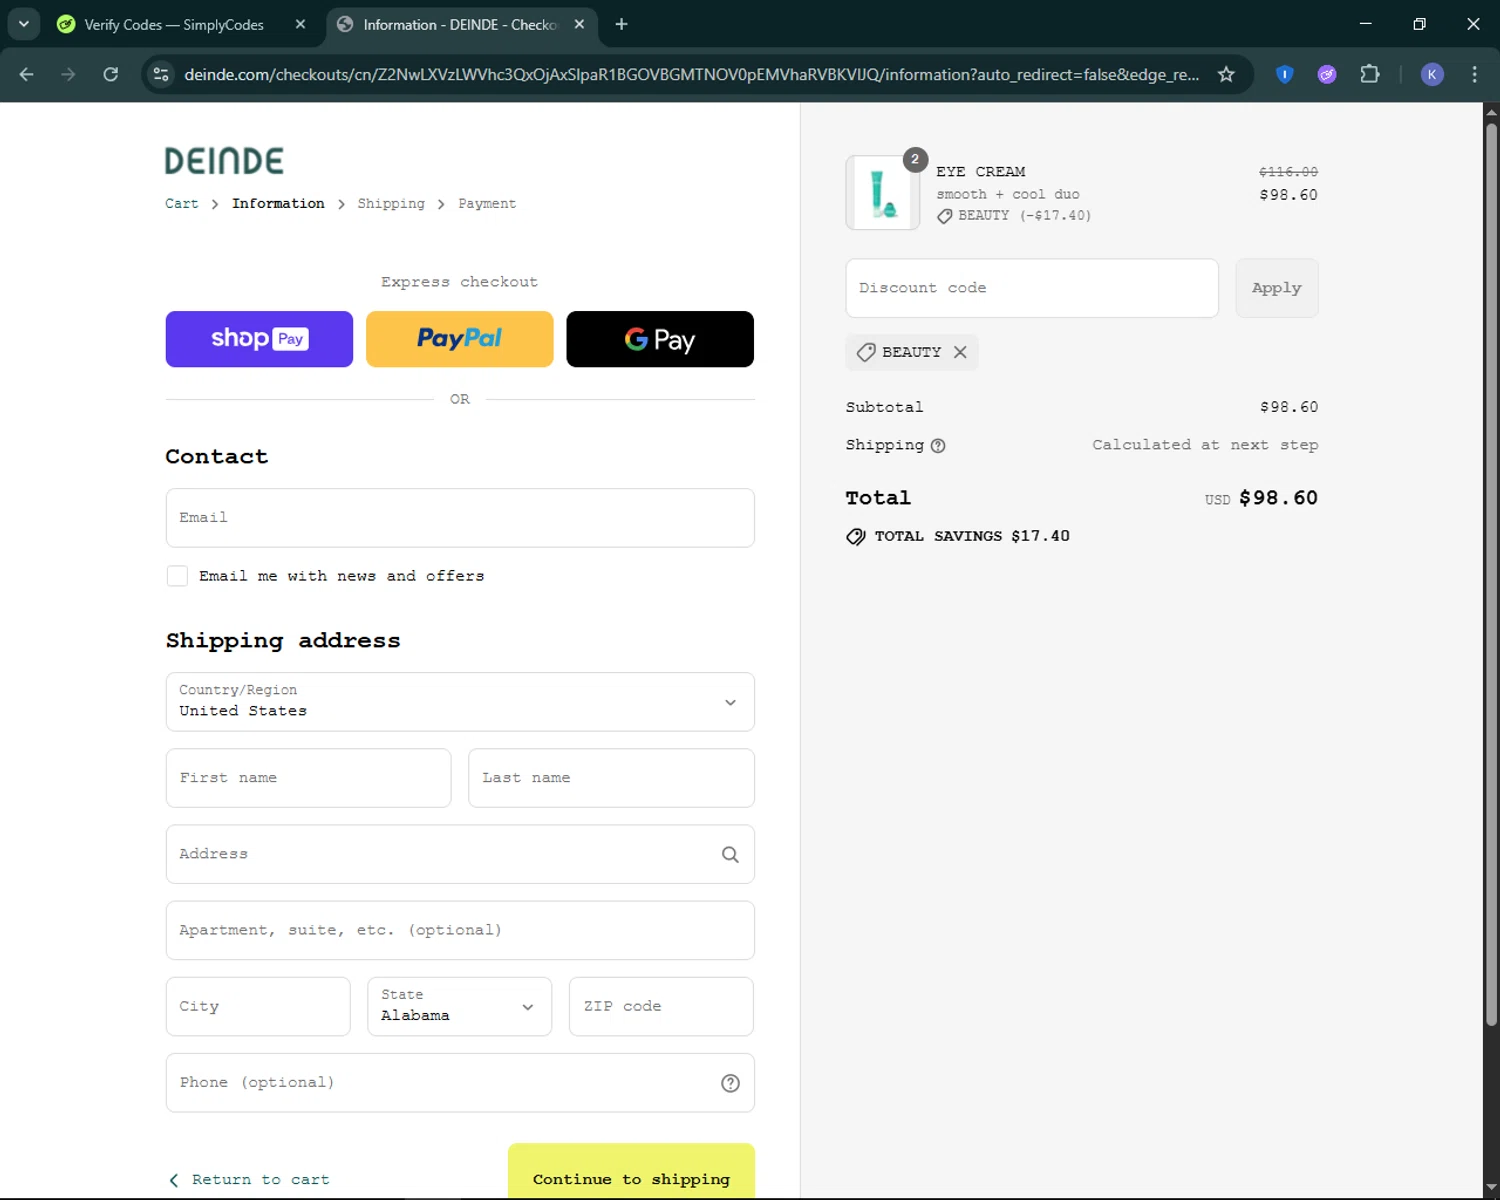Click the shipping help question icon

[938, 446]
